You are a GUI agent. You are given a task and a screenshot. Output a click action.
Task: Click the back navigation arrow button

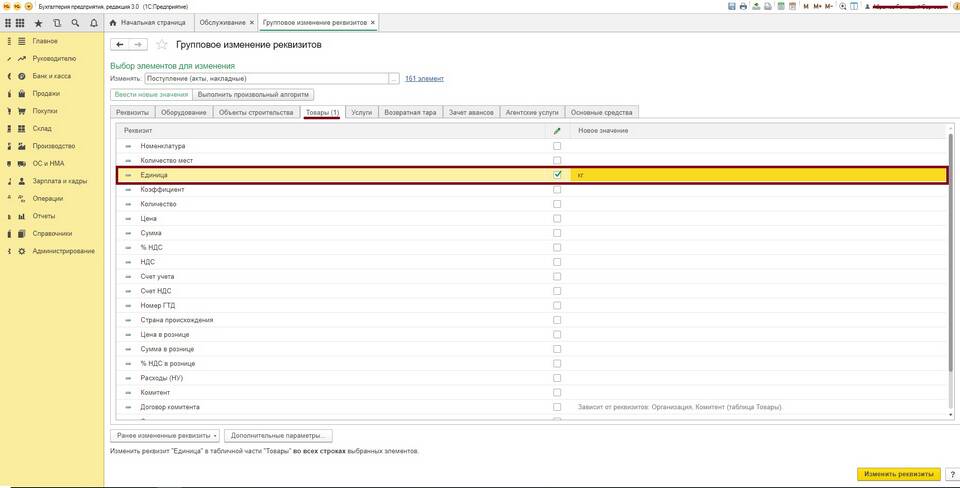click(x=120, y=45)
